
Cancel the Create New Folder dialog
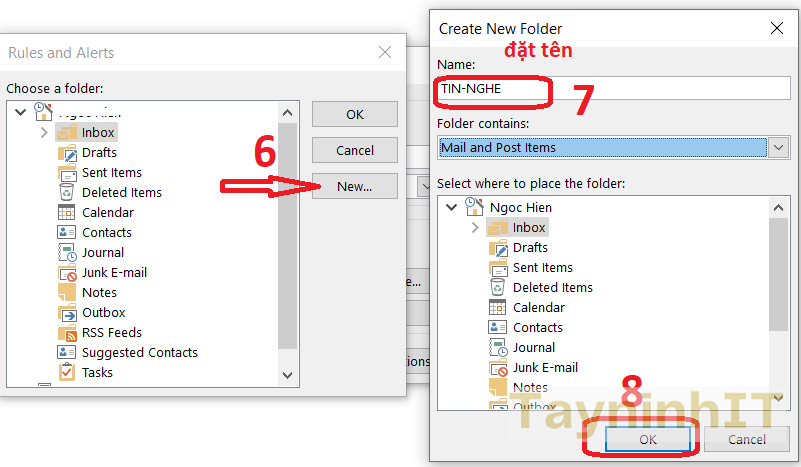pyautogui.click(x=747, y=439)
